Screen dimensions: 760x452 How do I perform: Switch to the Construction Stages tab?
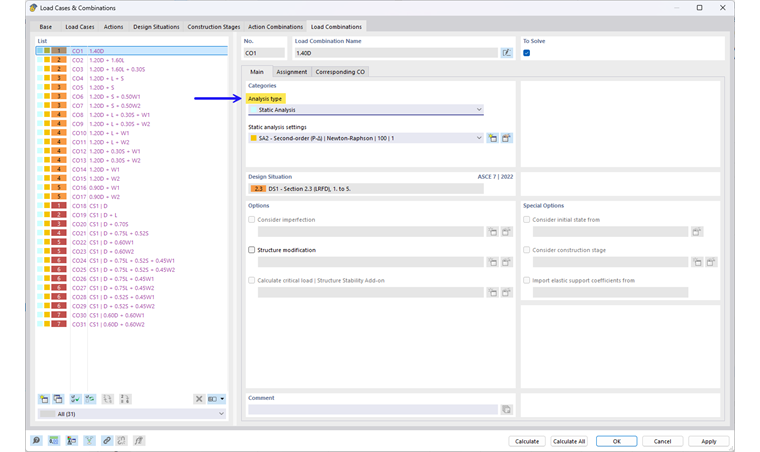coord(214,27)
